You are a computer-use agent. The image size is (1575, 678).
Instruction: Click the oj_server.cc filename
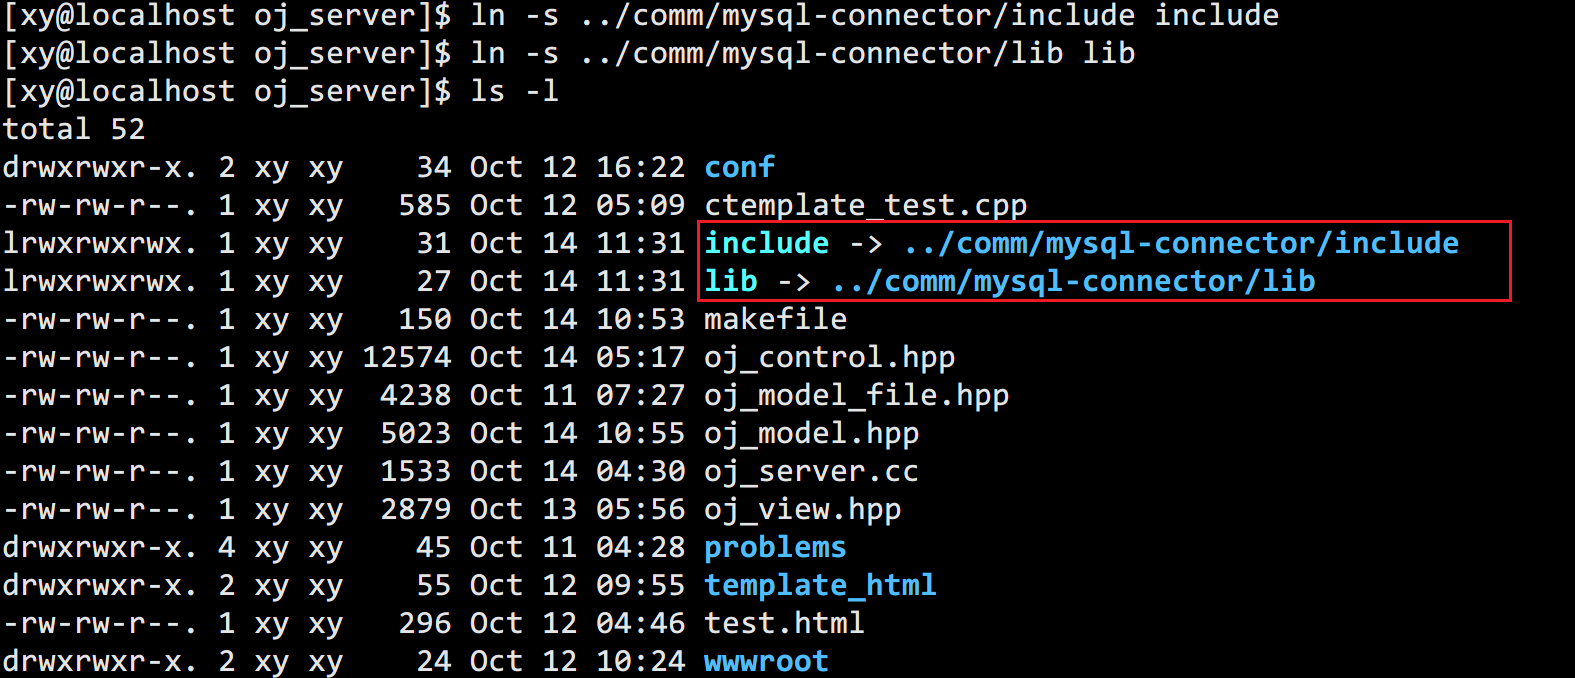(811, 471)
